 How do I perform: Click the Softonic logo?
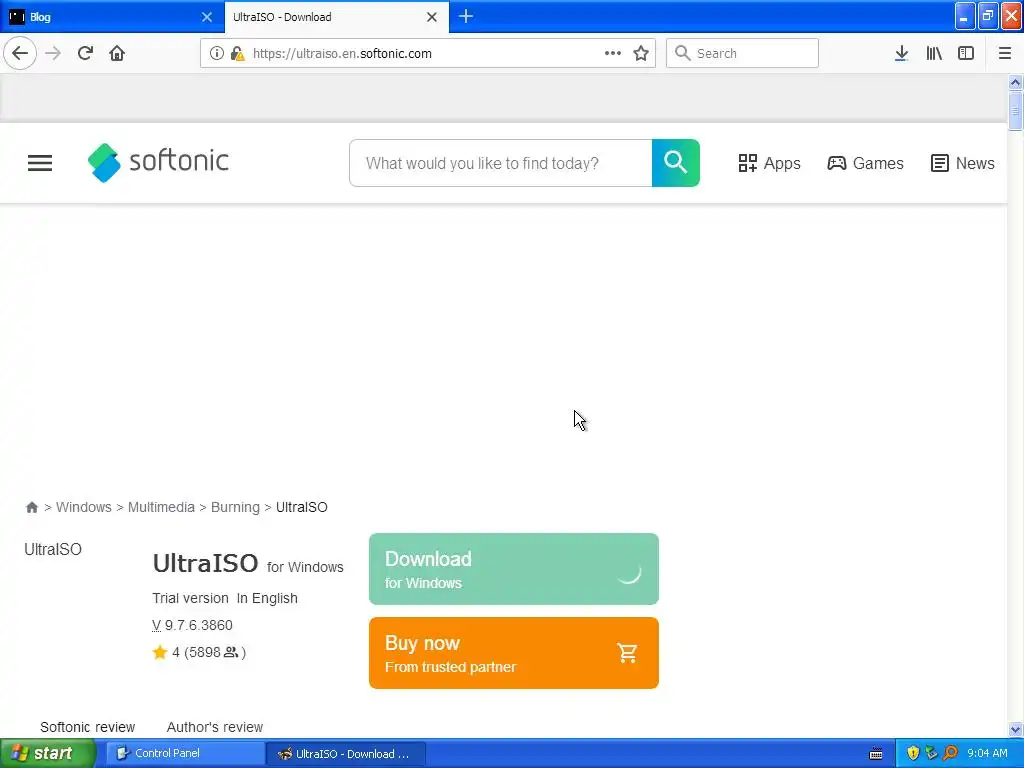tap(158, 162)
